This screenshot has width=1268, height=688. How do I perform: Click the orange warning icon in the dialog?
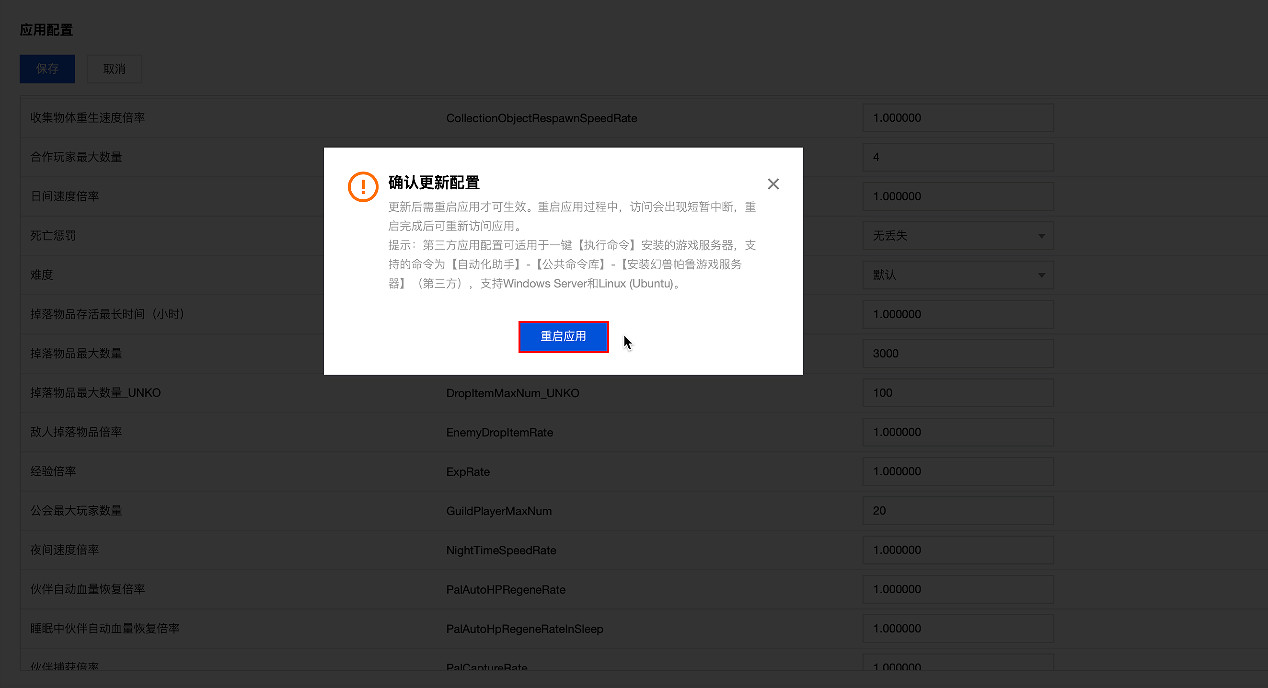363,186
